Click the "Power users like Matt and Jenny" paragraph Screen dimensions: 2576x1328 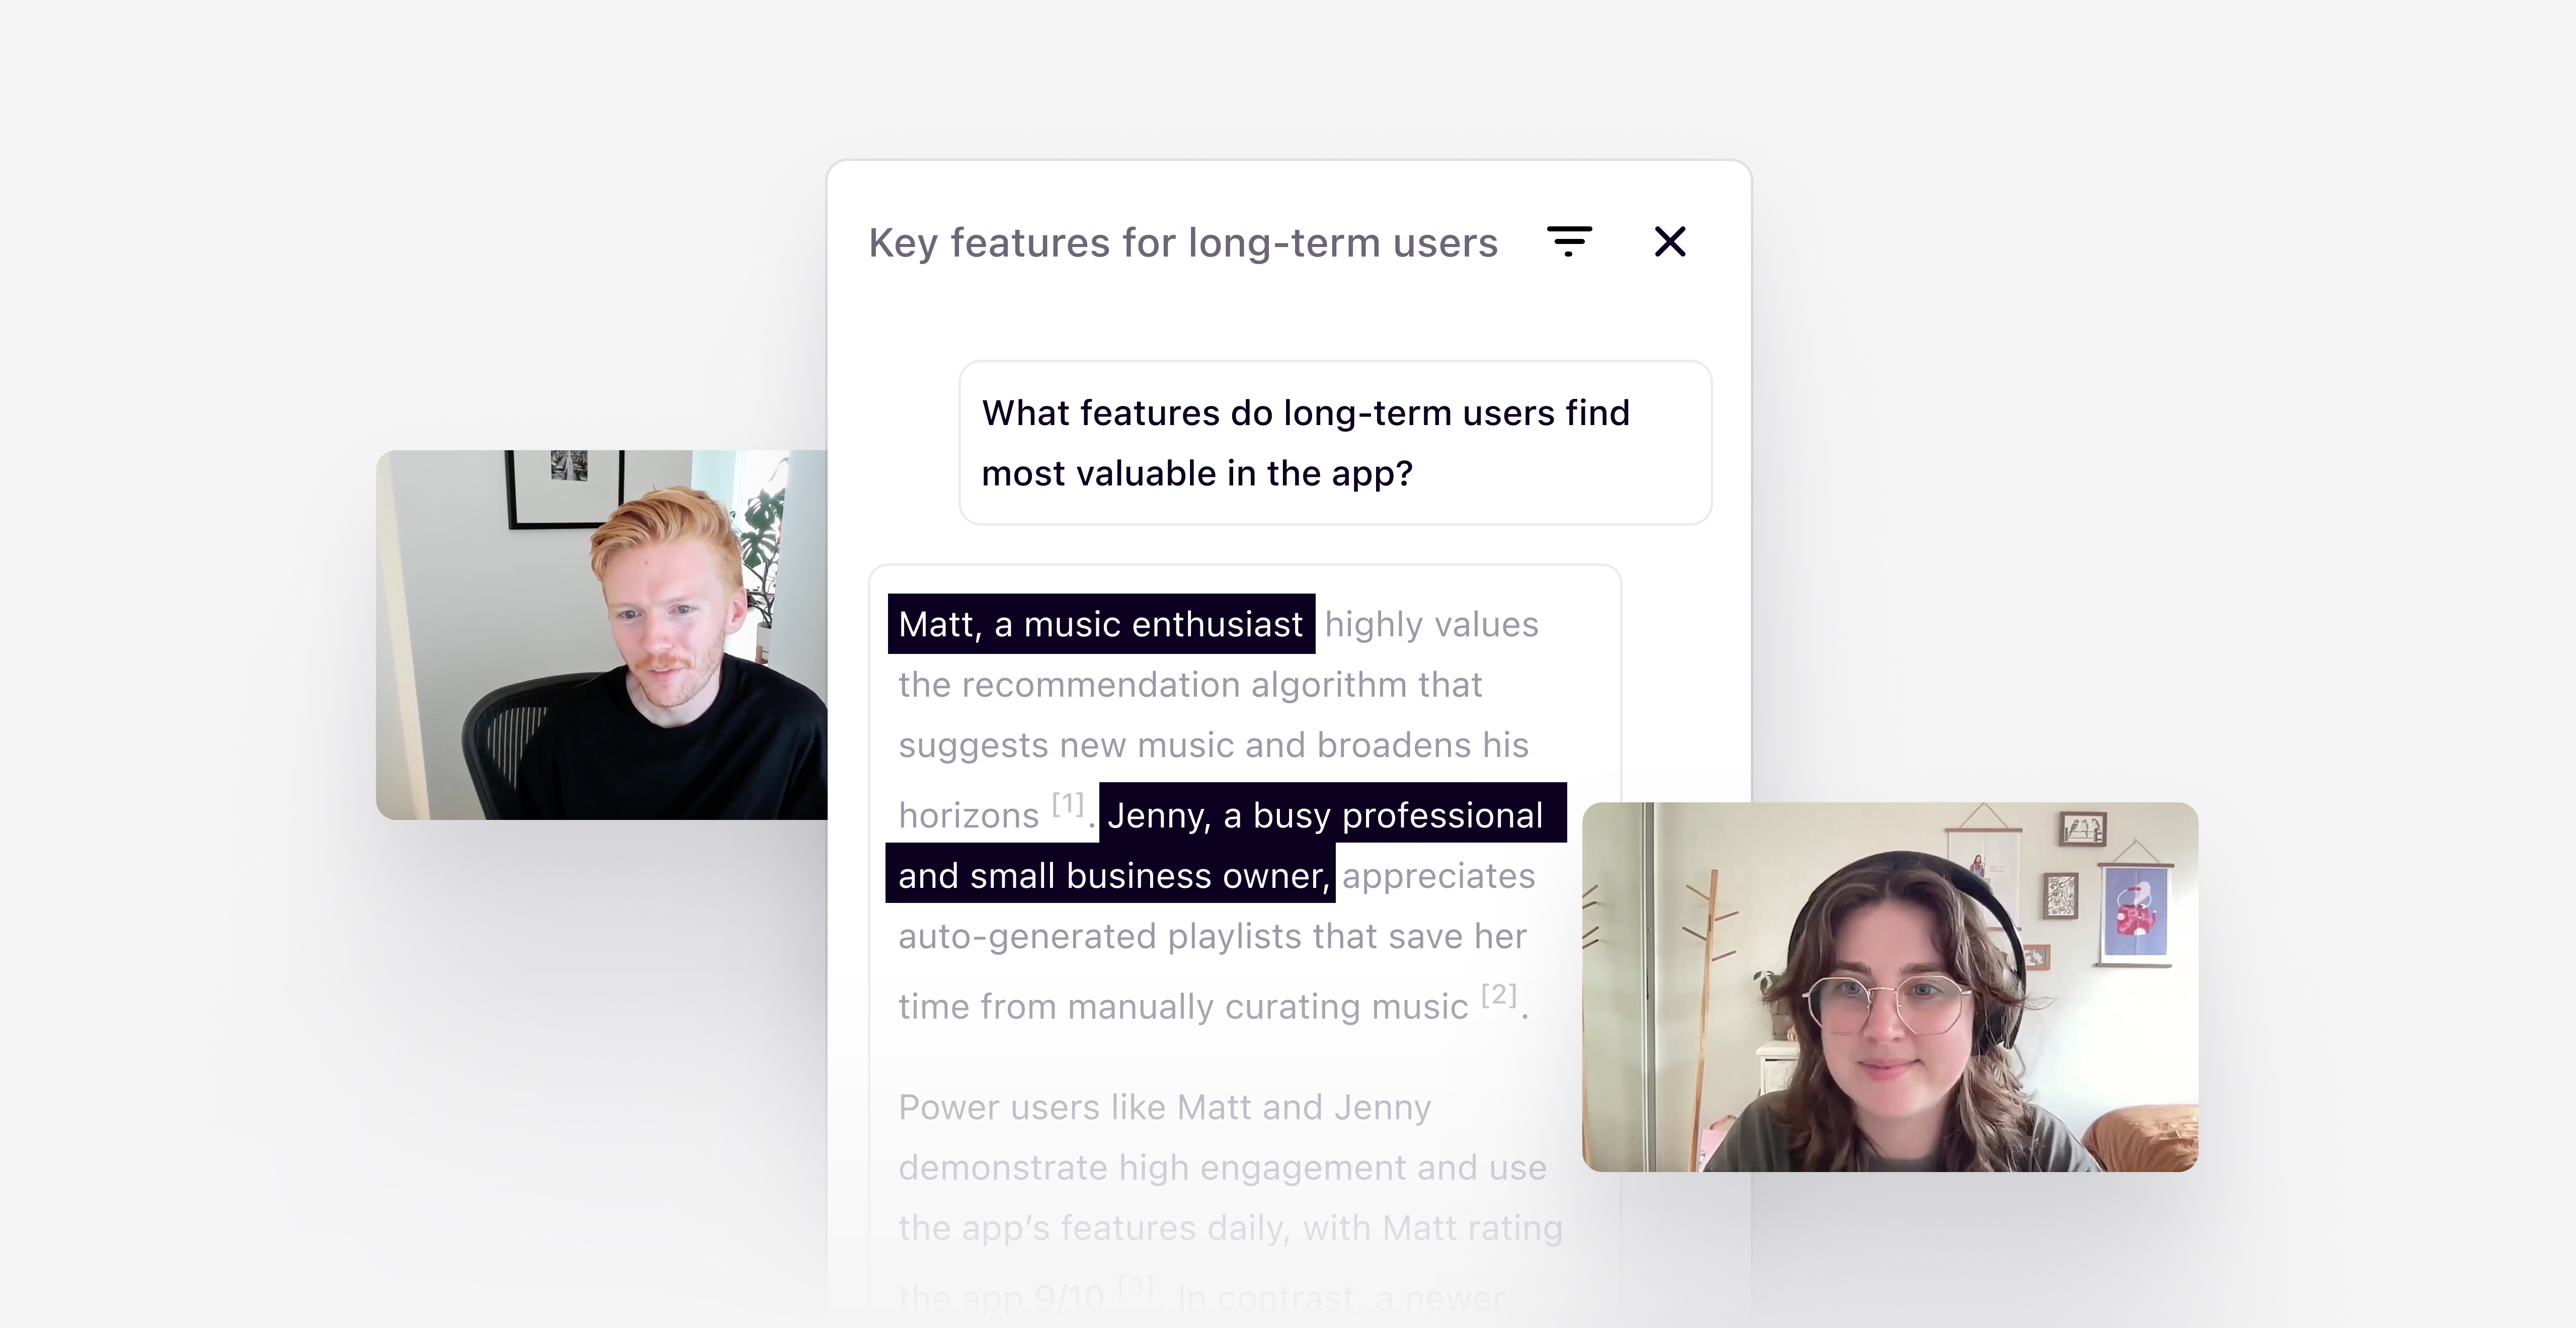pyautogui.click(x=1165, y=1107)
